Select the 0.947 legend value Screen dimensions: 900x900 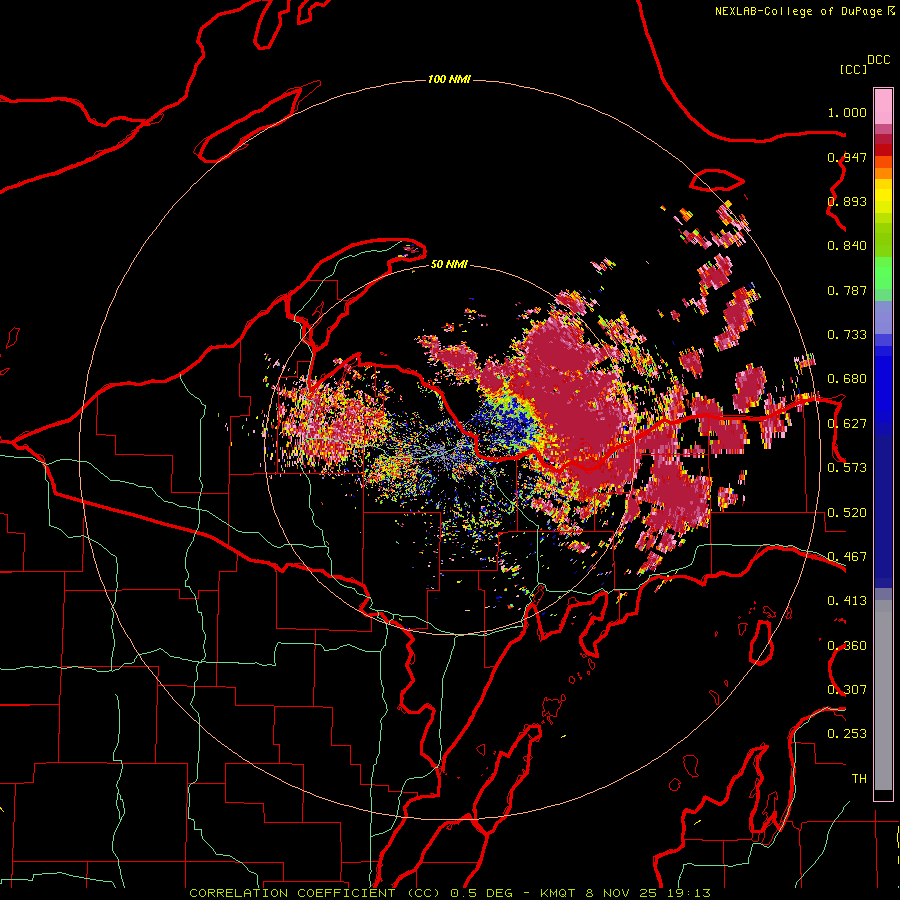tap(847, 157)
